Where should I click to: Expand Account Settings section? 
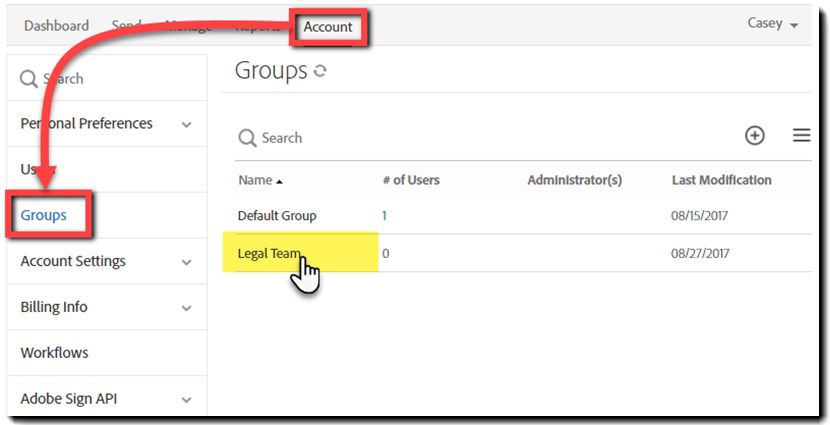click(x=186, y=262)
